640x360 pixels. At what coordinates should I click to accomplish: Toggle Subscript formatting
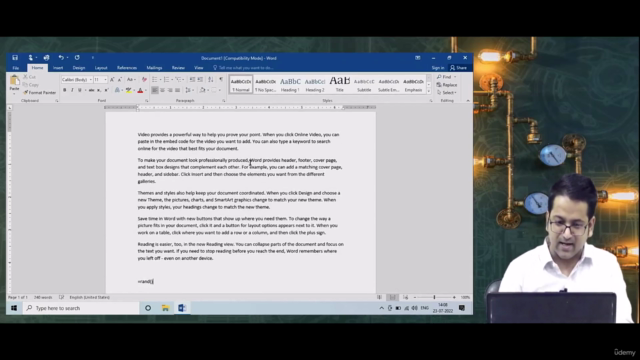click(x=99, y=90)
